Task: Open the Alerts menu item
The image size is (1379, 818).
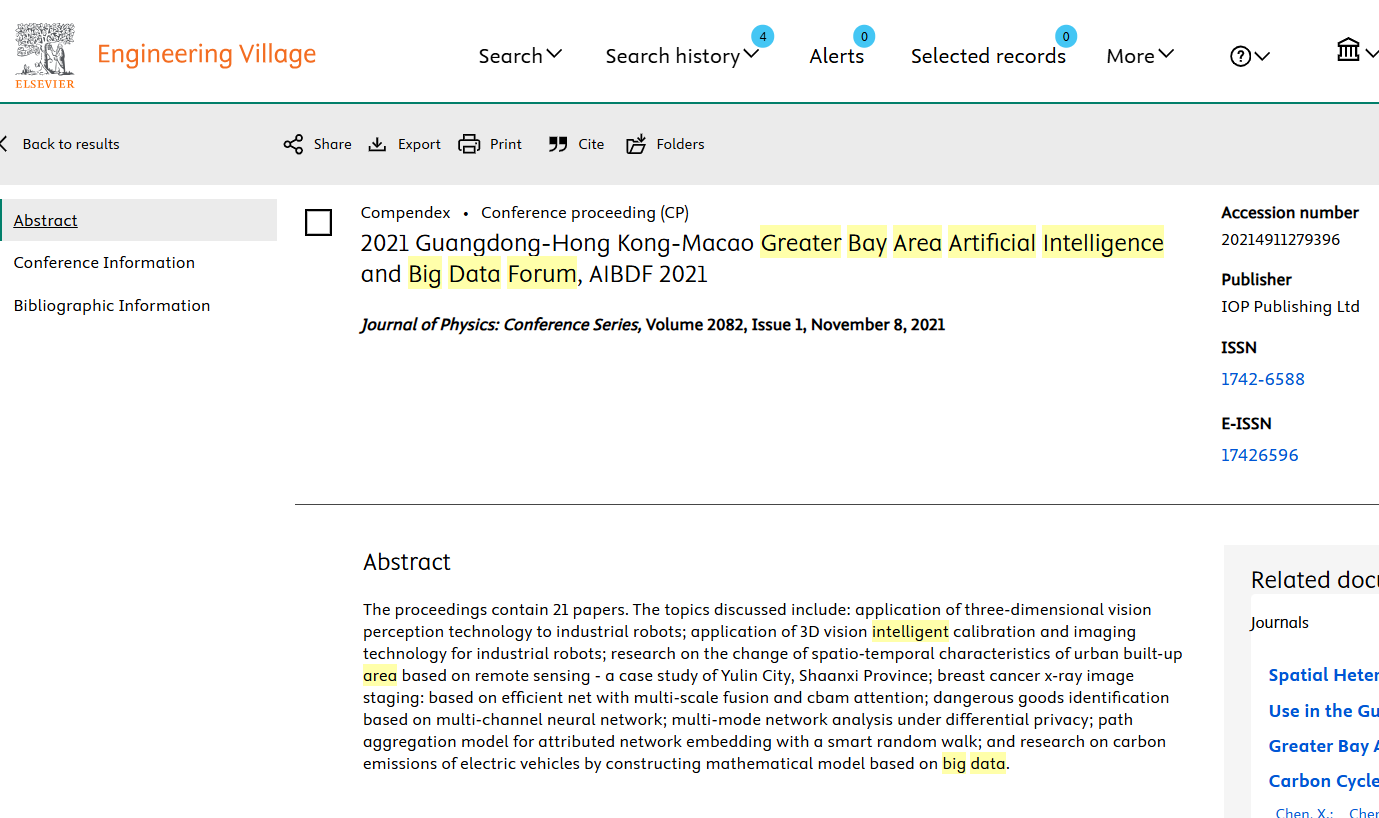Action: 836,56
